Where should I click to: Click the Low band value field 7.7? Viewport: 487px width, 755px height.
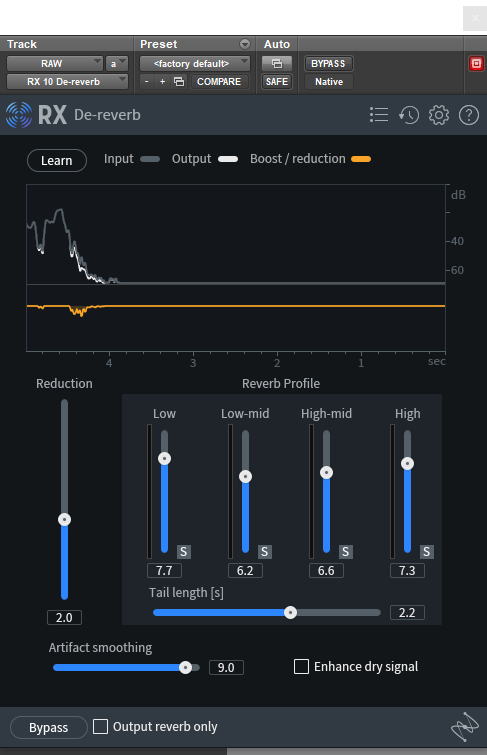point(165,571)
